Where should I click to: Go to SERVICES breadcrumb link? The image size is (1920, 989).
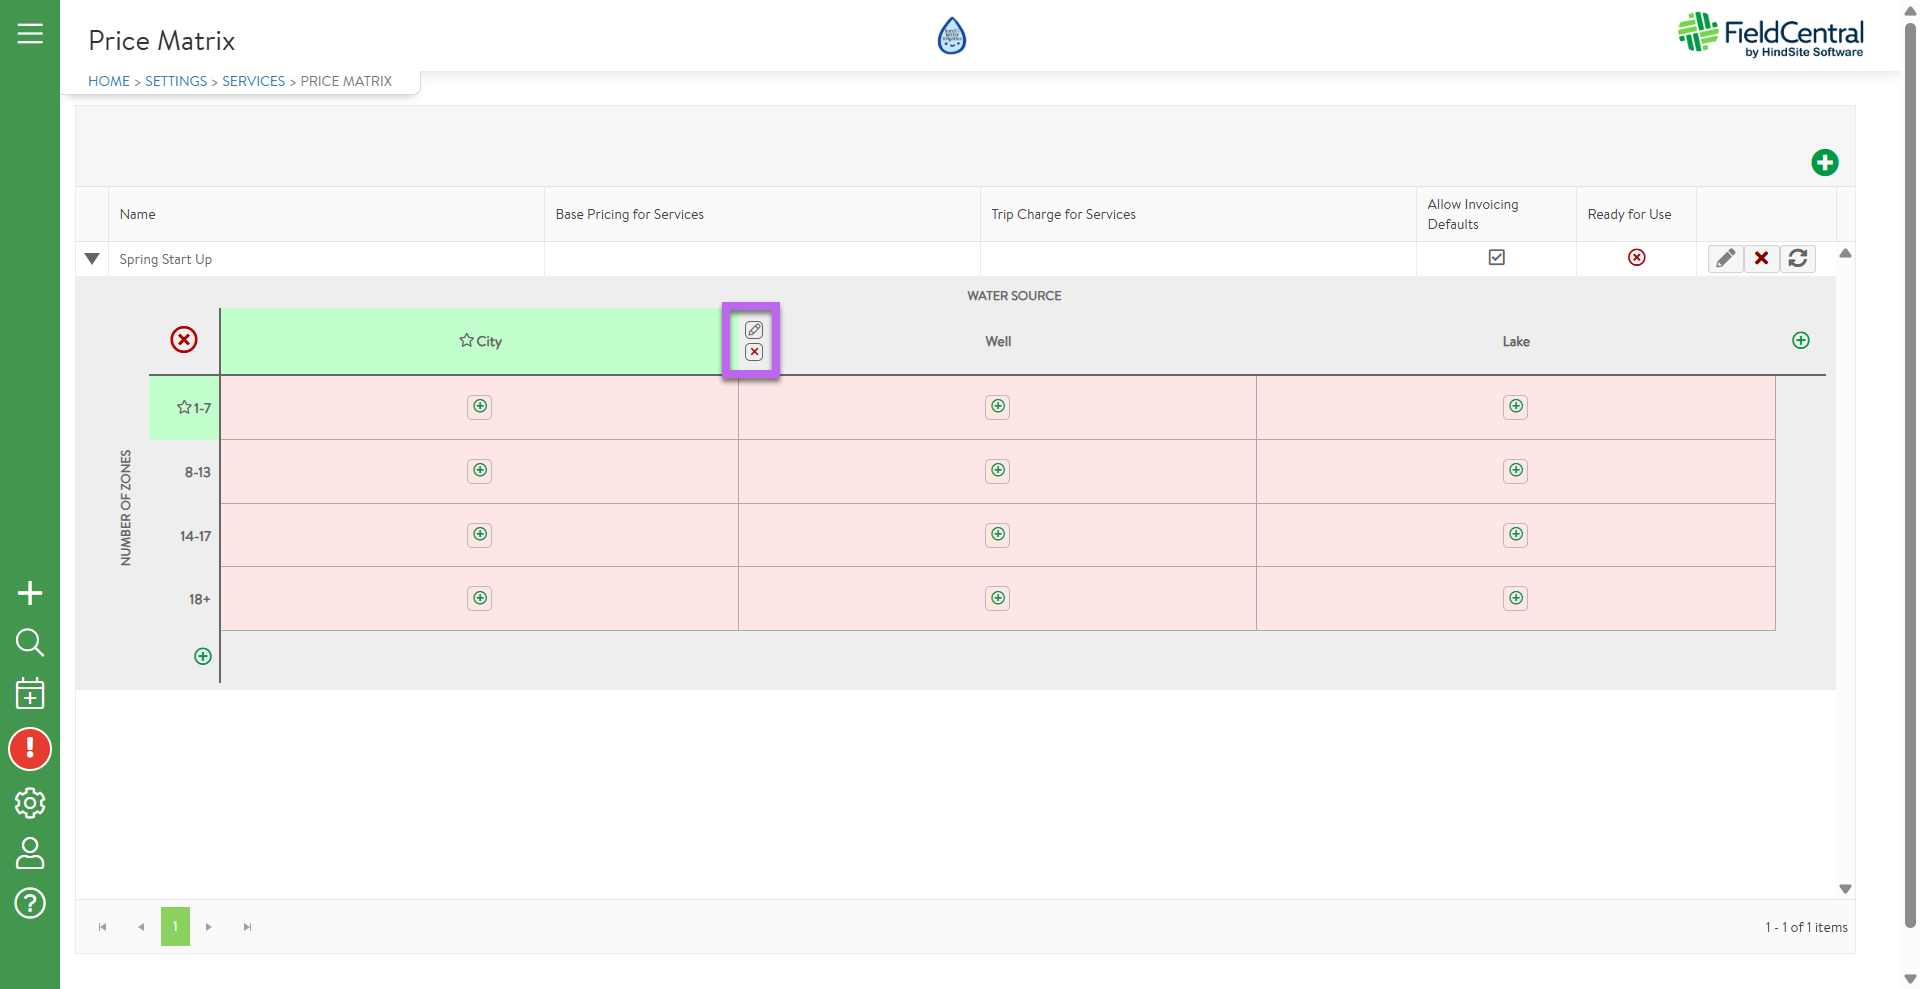click(x=253, y=81)
